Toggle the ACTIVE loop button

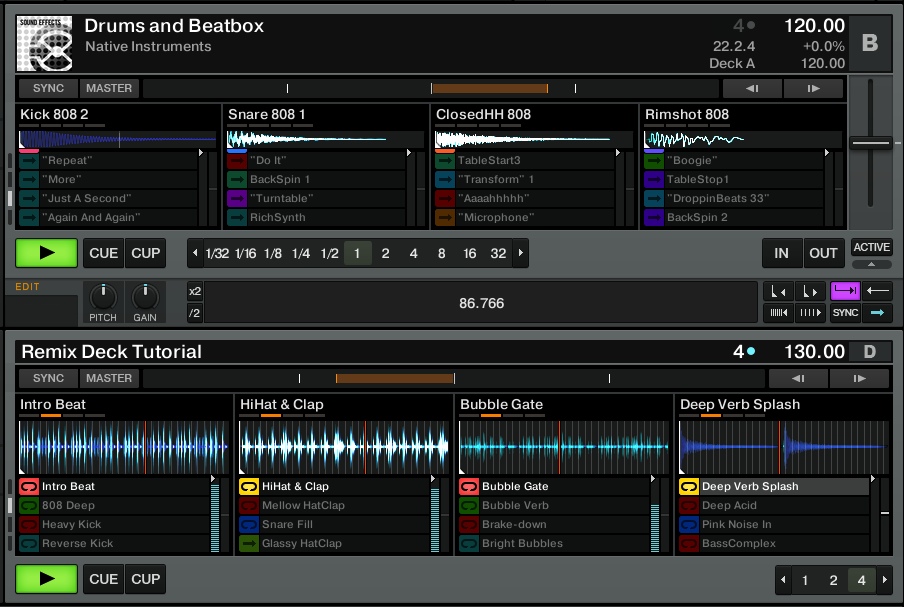click(871, 247)
